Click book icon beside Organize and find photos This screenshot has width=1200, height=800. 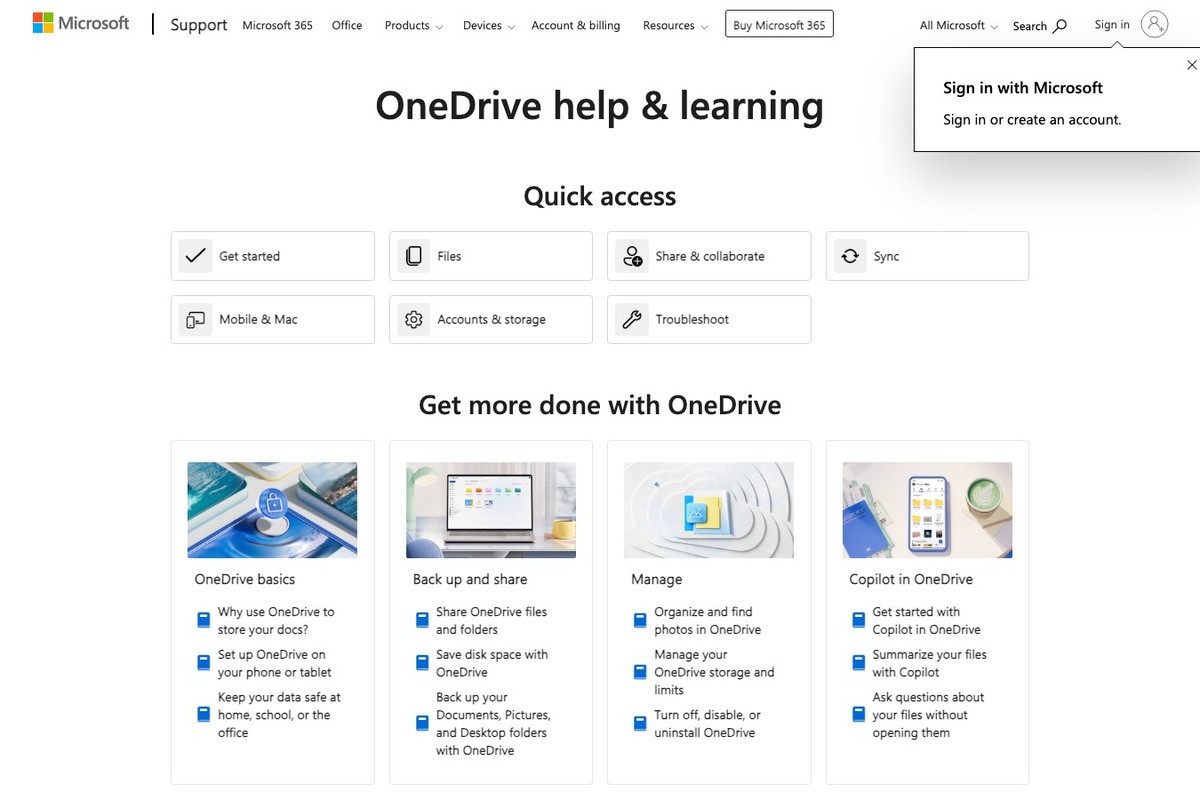coord(640,621)
